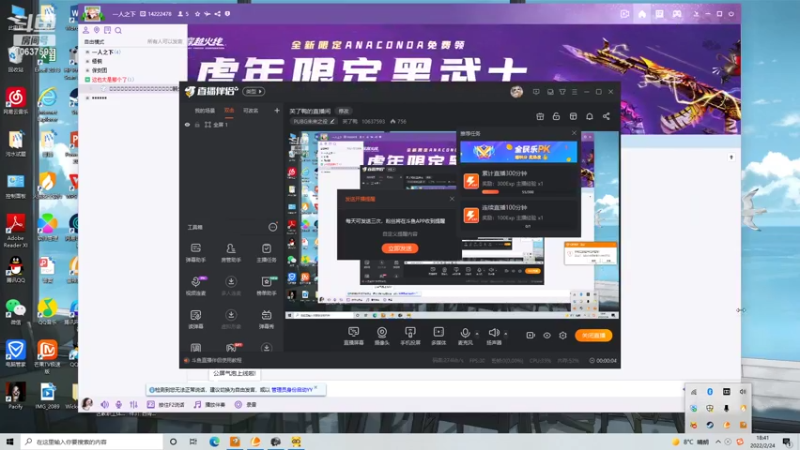The height and width of the screenshot is (450, 800).
Task: Collapse the green-marked red channel node
Action: click(x=88, y=80)
